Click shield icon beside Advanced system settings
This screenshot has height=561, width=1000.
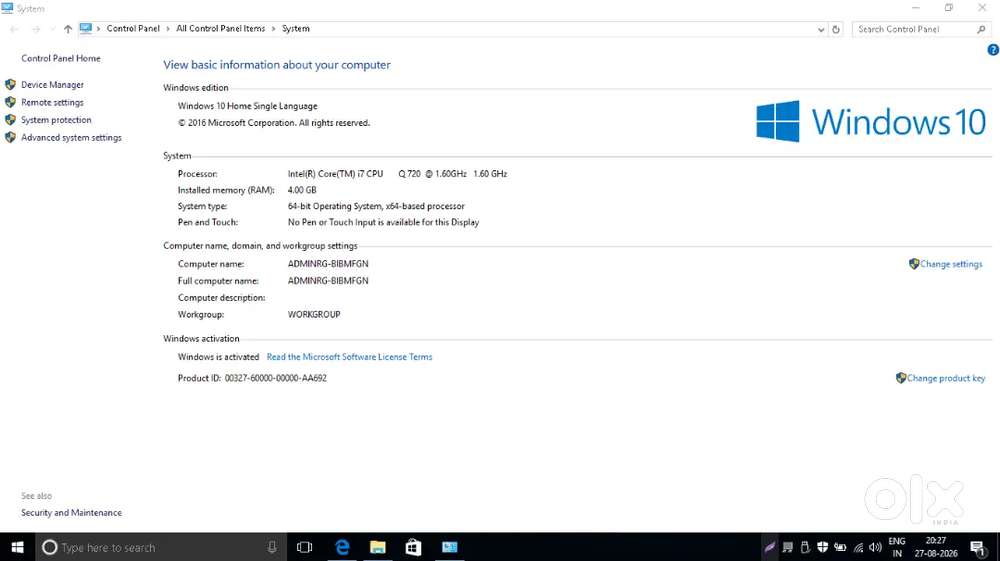pyautogui.click(x=10, y=137)
